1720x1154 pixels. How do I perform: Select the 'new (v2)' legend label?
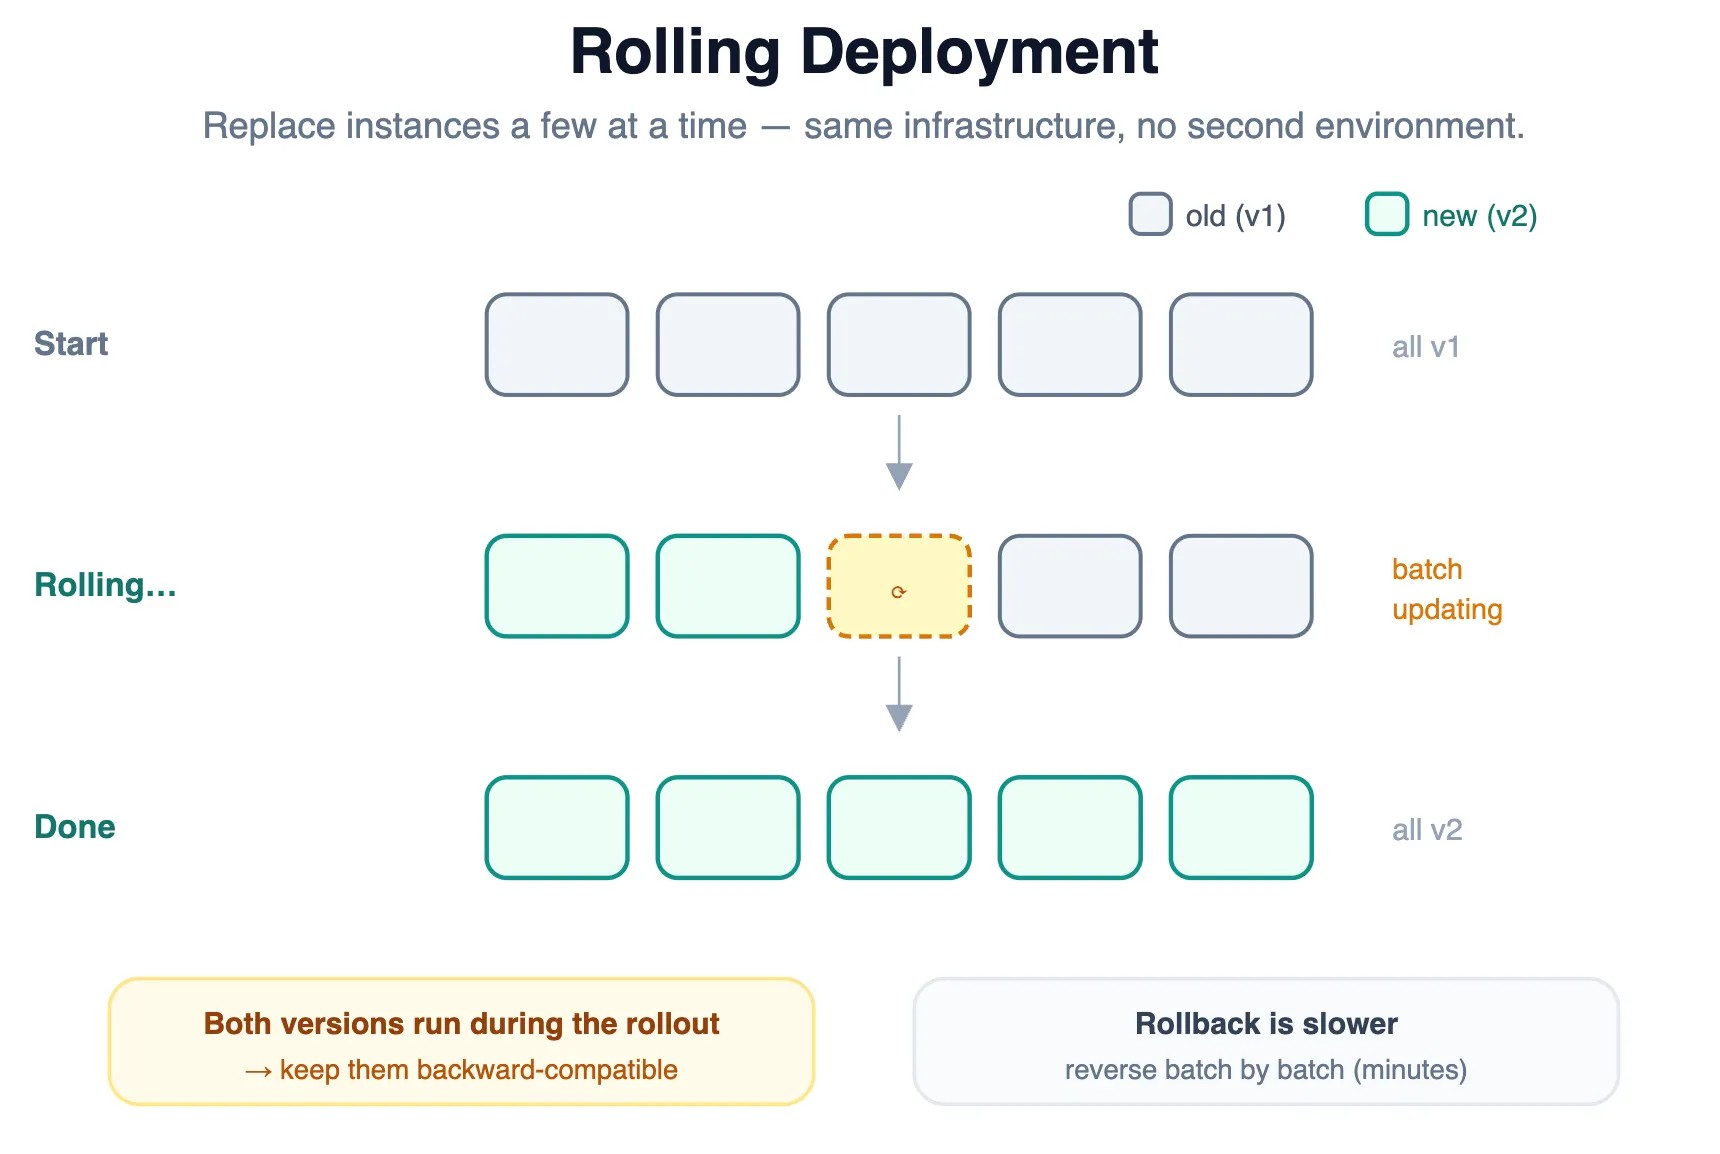coord(1480,215)
